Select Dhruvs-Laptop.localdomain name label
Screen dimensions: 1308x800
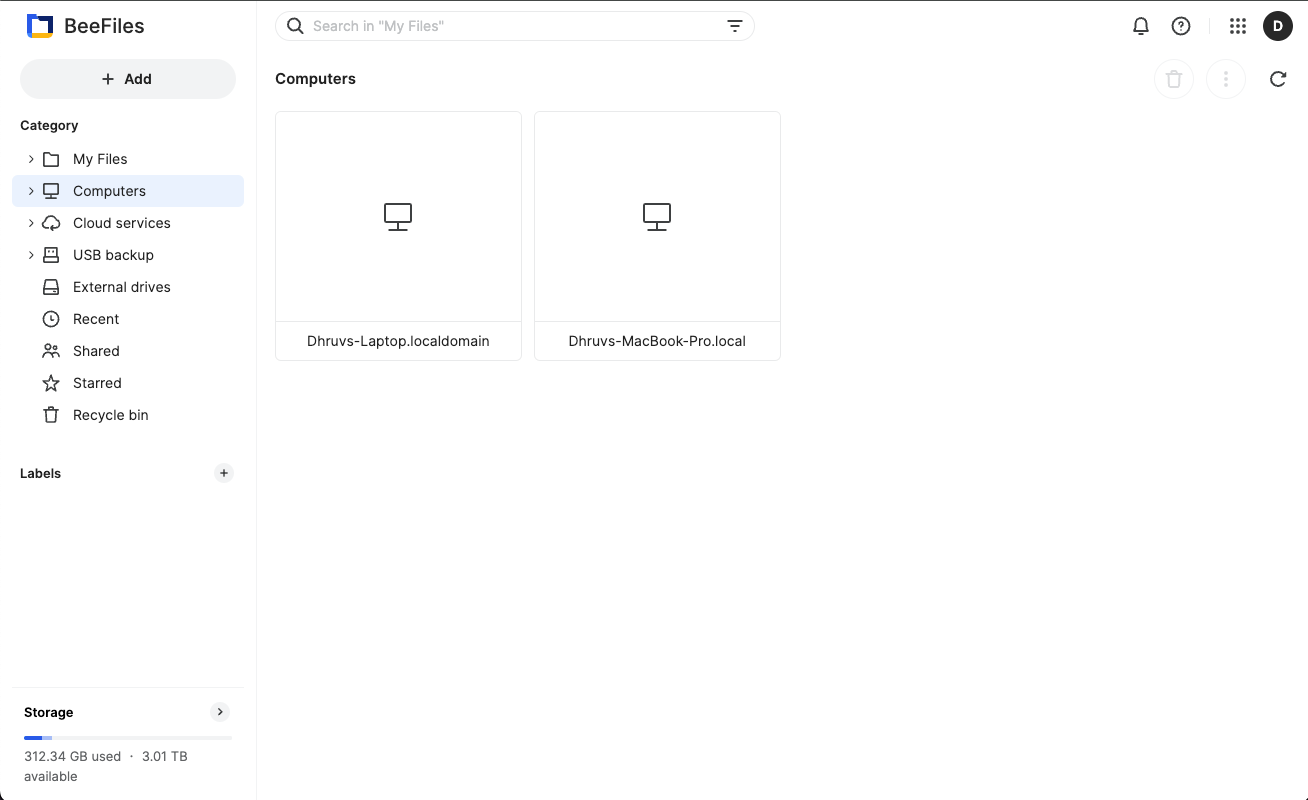click(x=398, y=341)
